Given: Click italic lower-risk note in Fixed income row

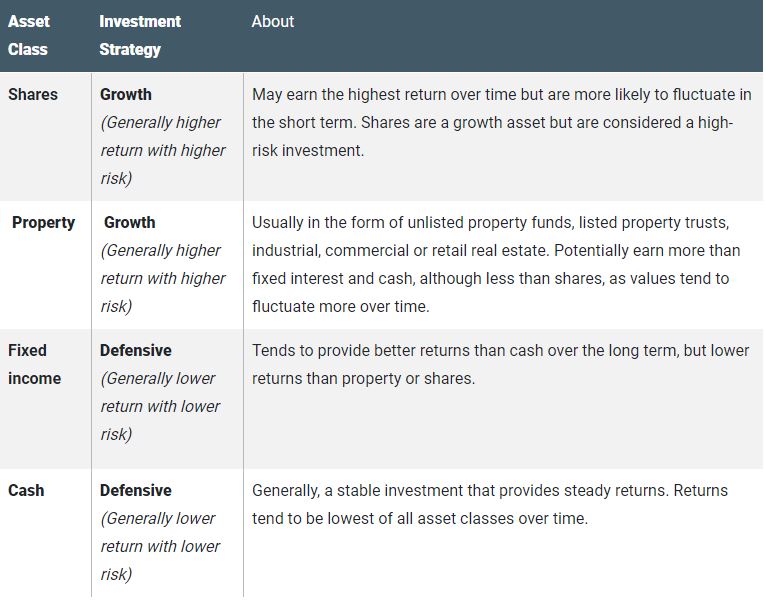Looking at the screenshot, I should [x=160, y=407].
